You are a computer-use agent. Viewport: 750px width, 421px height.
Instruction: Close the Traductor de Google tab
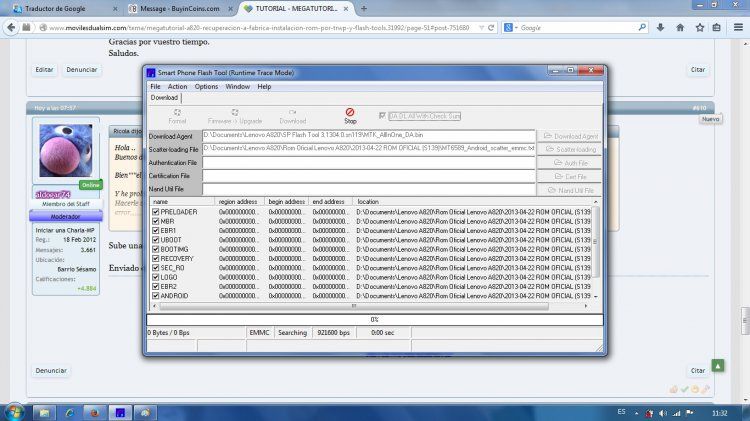click(115, 9)
